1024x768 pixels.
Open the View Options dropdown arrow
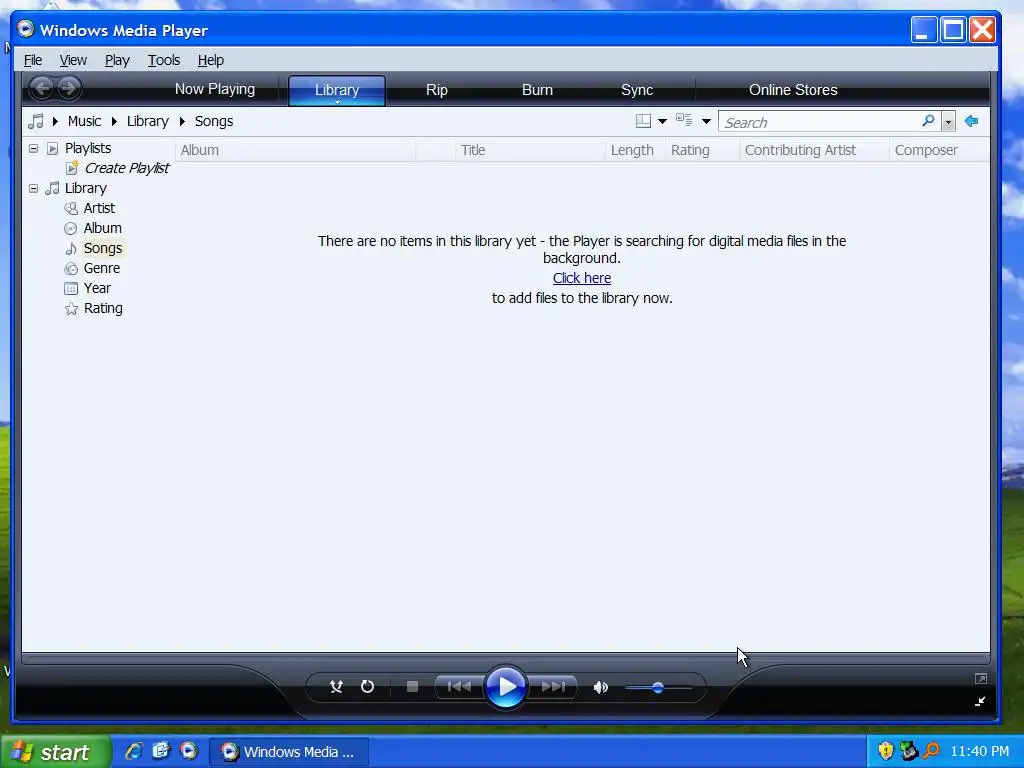[706, 121]
